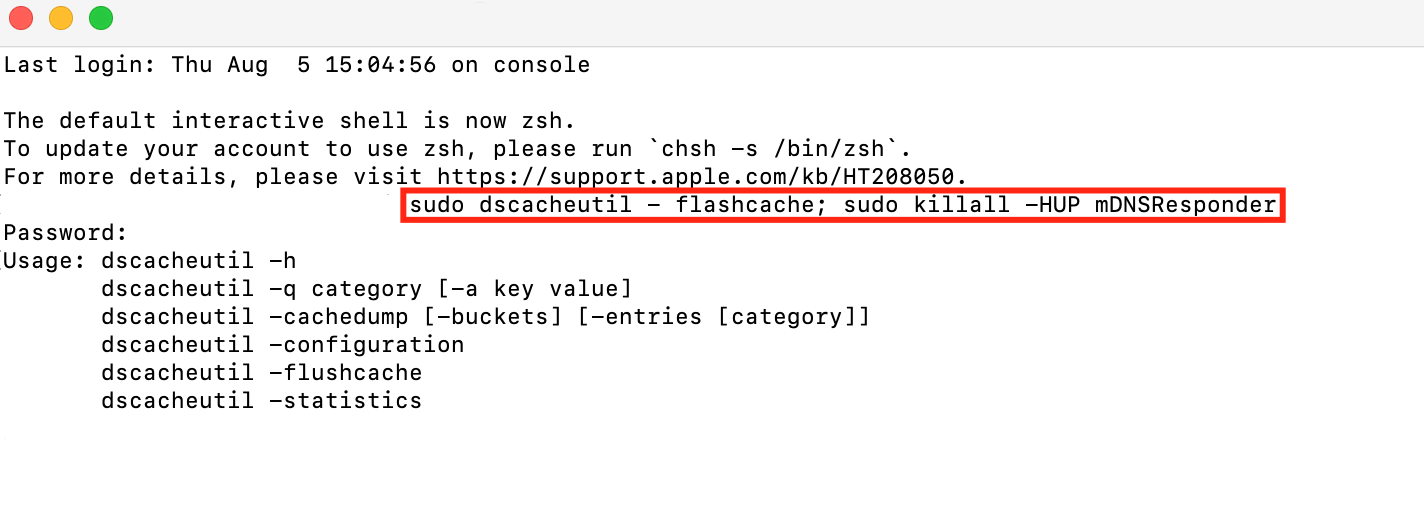This screenshot has height=522, width=1424.
Task: Click the "default interactive shell is now zsh" line
Action: coord(290,121)
